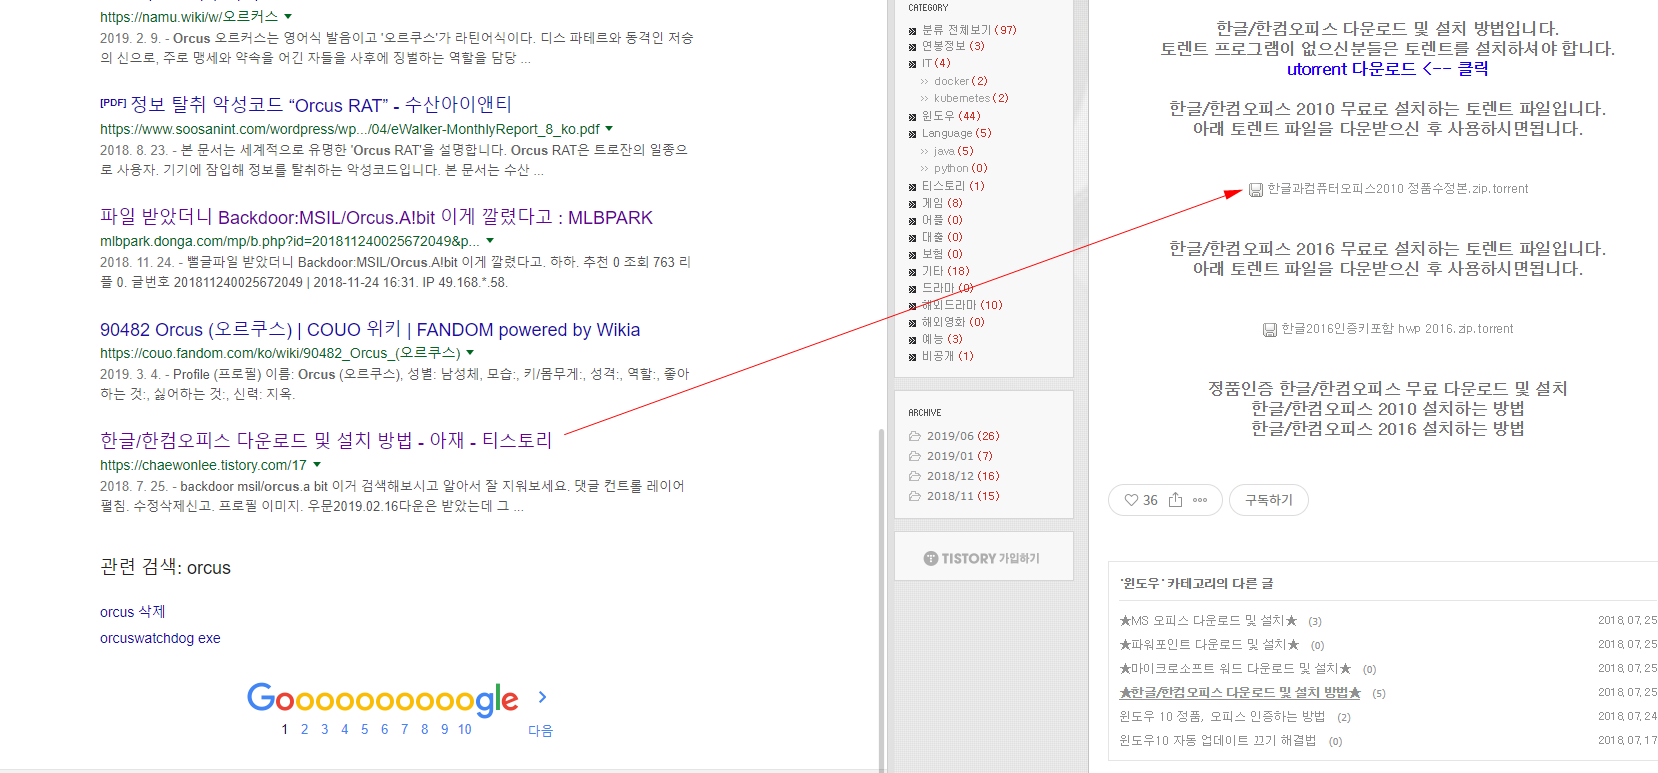The image size is (1658, 773).
Task: Click the 구독하기 subscribe button
Action: coord(1269,500)
